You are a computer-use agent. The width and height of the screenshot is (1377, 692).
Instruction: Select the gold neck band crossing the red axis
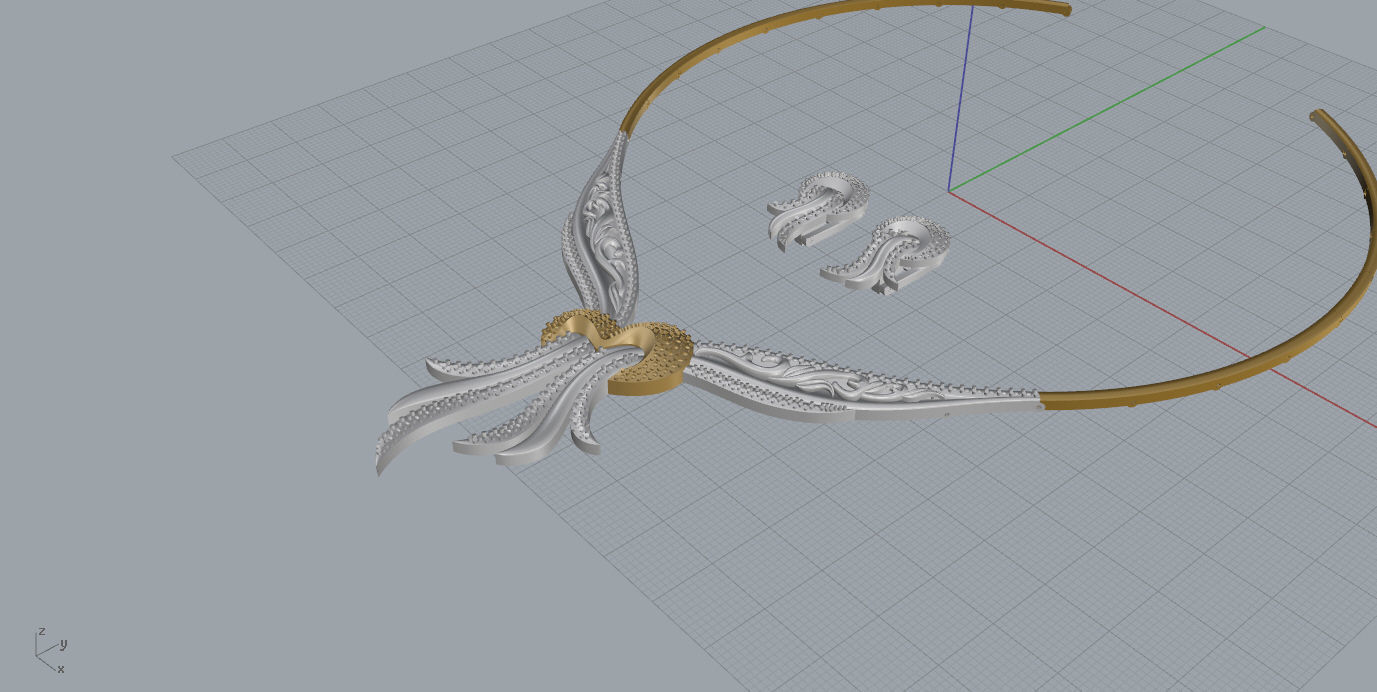click(1290, 355)
